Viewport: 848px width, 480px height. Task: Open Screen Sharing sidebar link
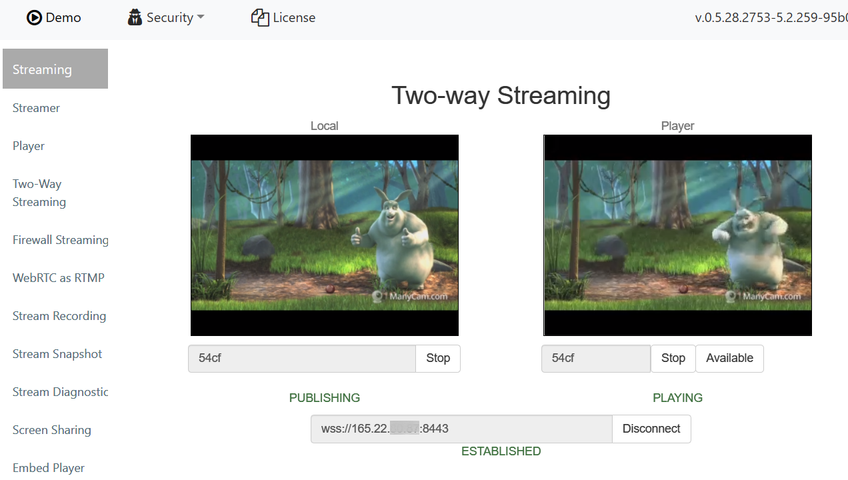[x=52, y=430]
